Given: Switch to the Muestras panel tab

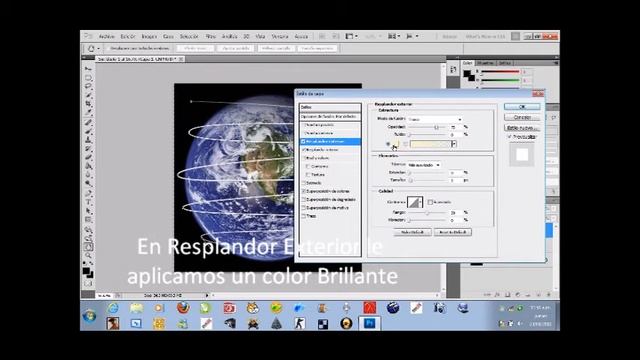Looking at the screenshot, I should [485, 63].
